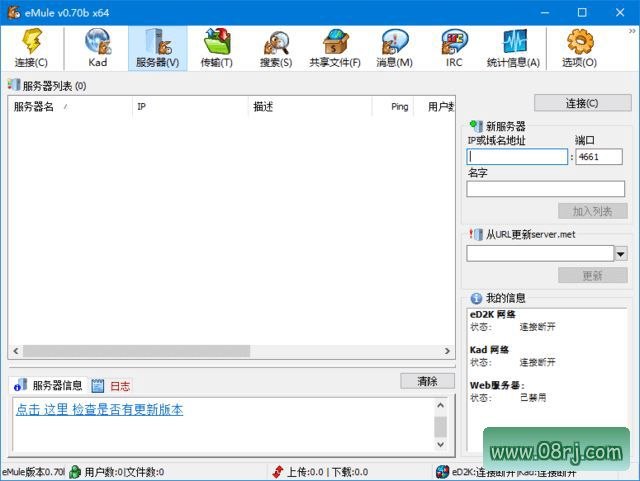Expand the server.met URL dropdown arrow
The image size is (640, 481).
click(x=621, y=254)
